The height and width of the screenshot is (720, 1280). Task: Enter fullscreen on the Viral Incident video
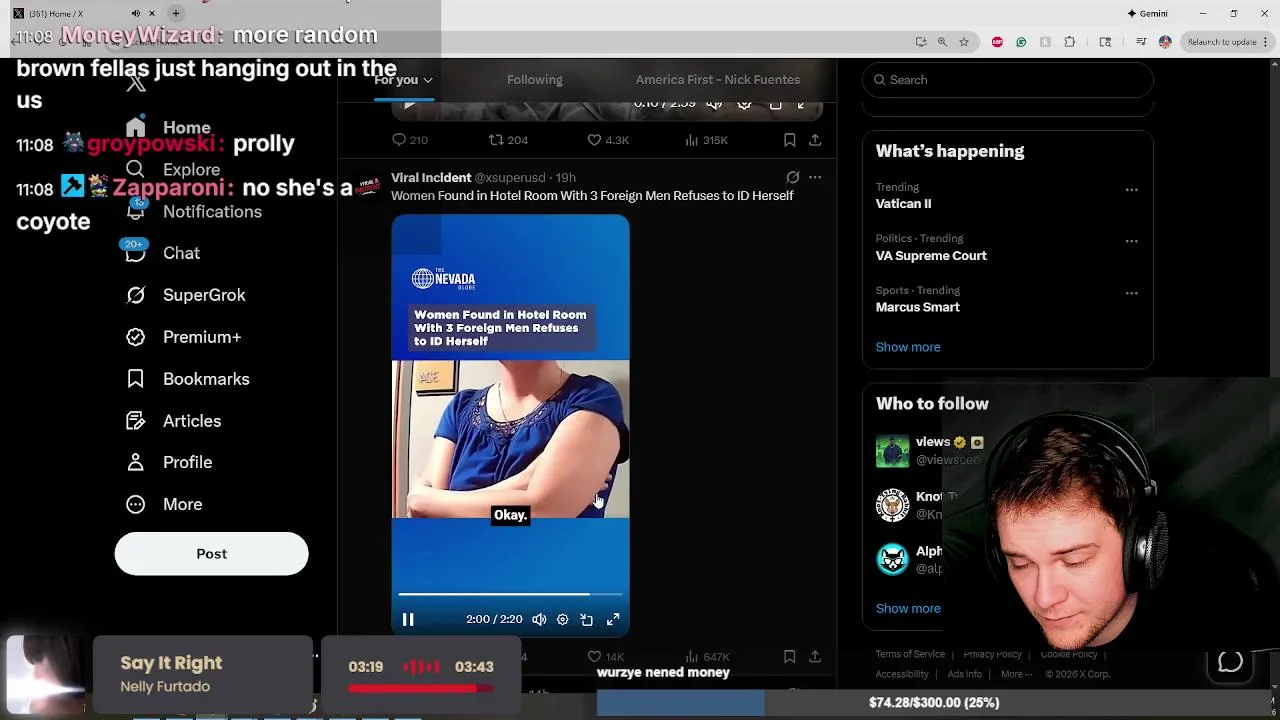[x=613, y=620]
